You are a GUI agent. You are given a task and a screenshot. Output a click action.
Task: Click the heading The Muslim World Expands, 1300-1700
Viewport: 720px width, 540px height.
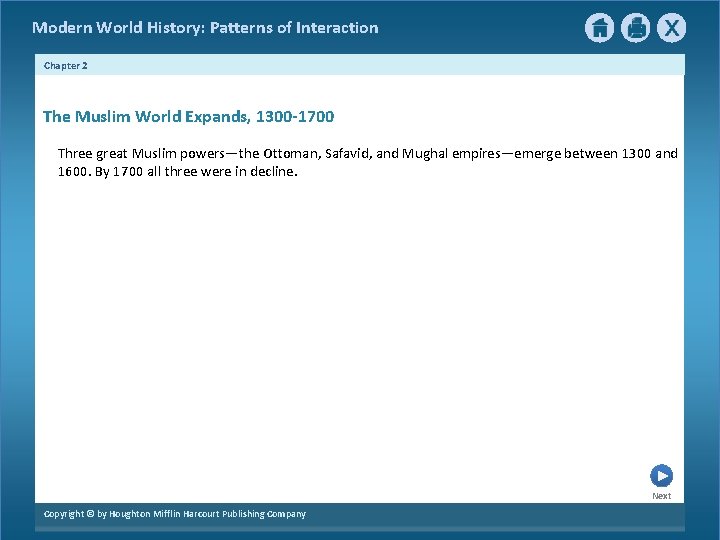[188, 117]
